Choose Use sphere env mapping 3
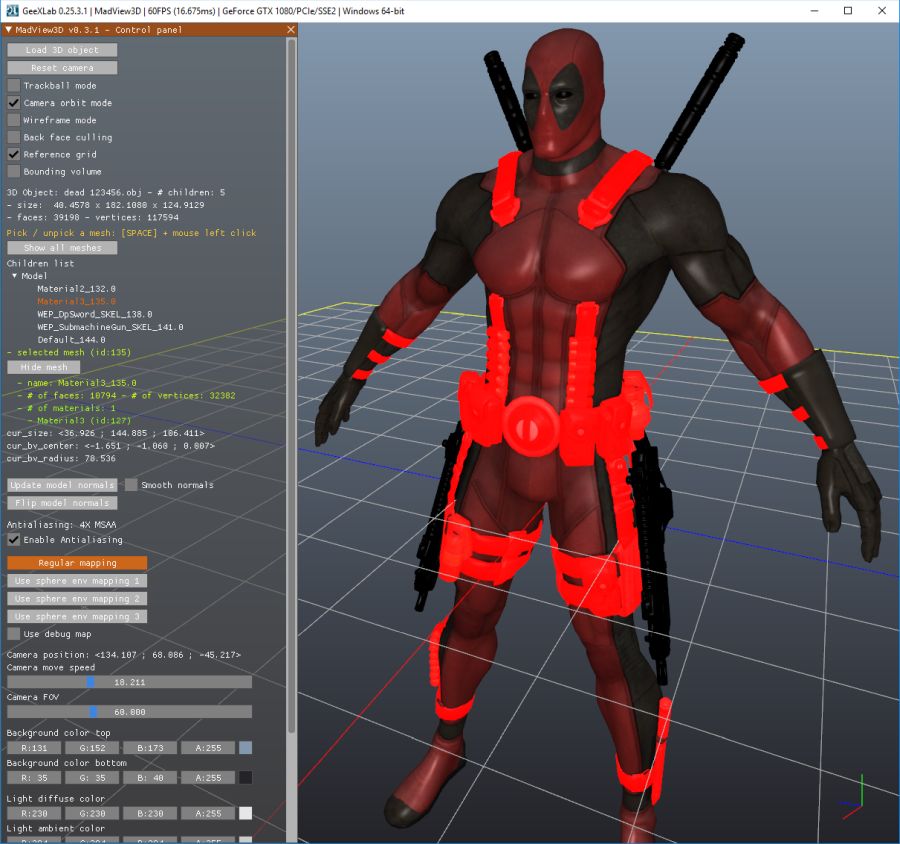This screenshot has width=900, height=844. pyautogui.click(x=77, y=616)
